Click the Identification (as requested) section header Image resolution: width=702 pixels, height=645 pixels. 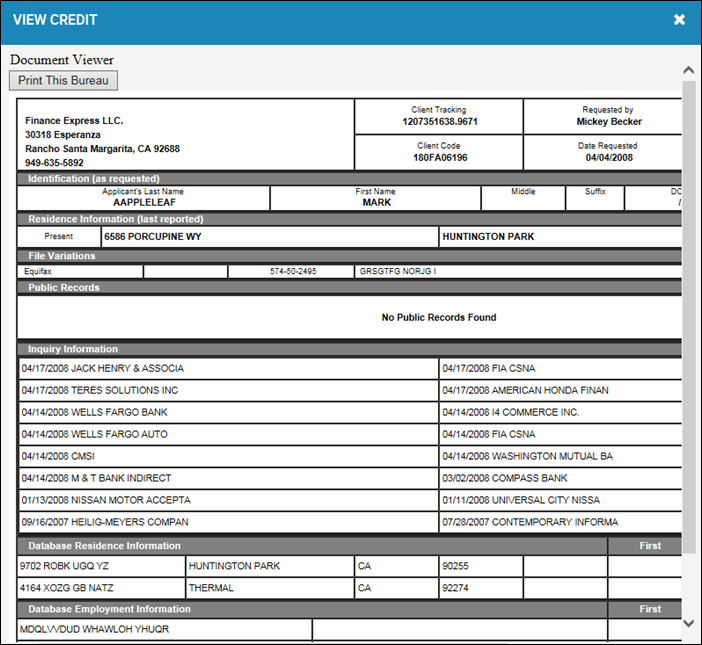349,179
